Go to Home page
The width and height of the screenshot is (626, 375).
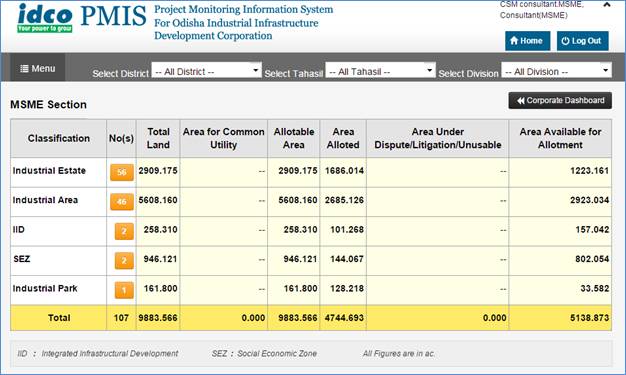(527, 41)
